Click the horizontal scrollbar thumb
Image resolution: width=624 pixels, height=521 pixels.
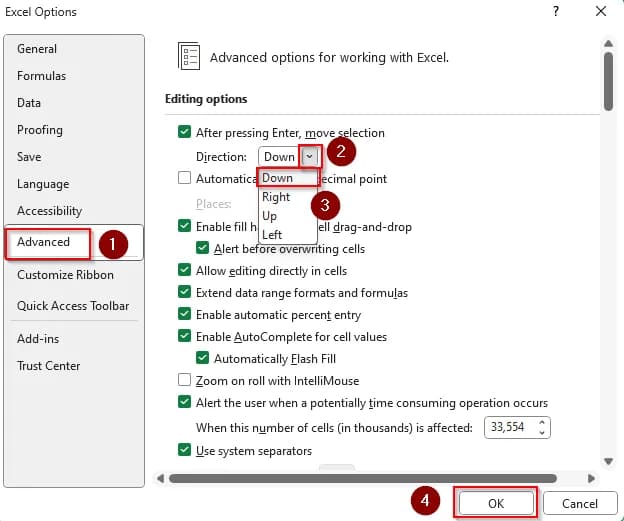click(x=363, y=478)
